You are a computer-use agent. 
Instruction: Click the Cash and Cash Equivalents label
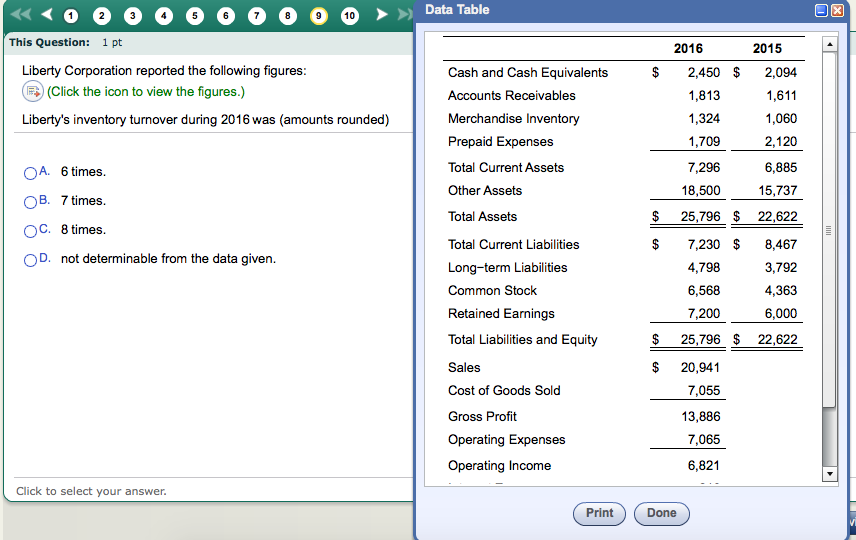pos(528,73)
